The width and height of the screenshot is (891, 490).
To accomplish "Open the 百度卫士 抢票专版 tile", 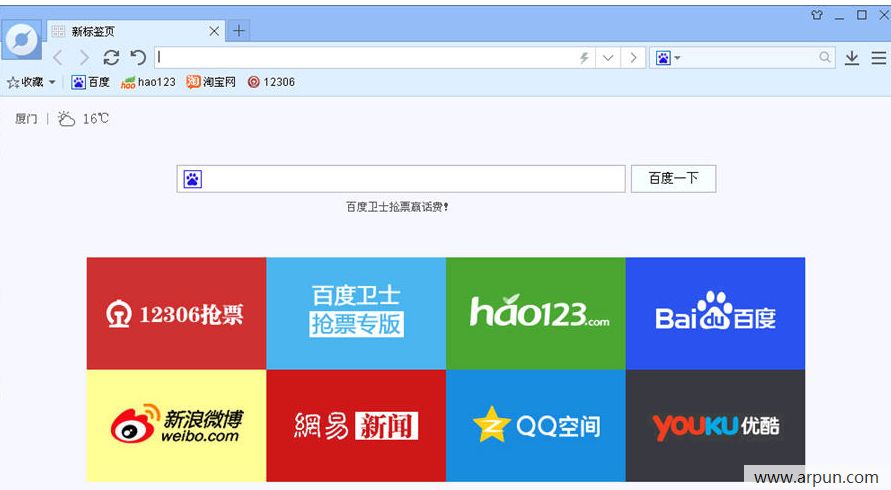I will (x=356, y=313).
